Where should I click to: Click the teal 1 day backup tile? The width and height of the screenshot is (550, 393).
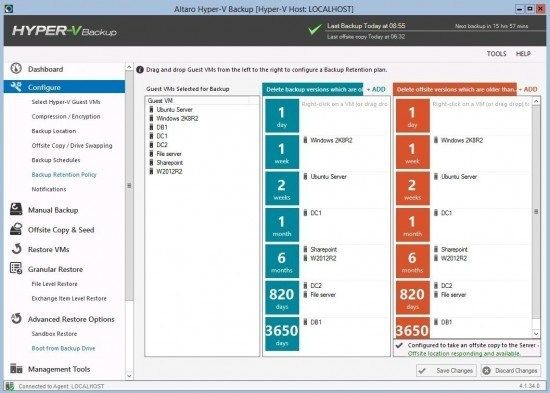(x=282, y=116)
